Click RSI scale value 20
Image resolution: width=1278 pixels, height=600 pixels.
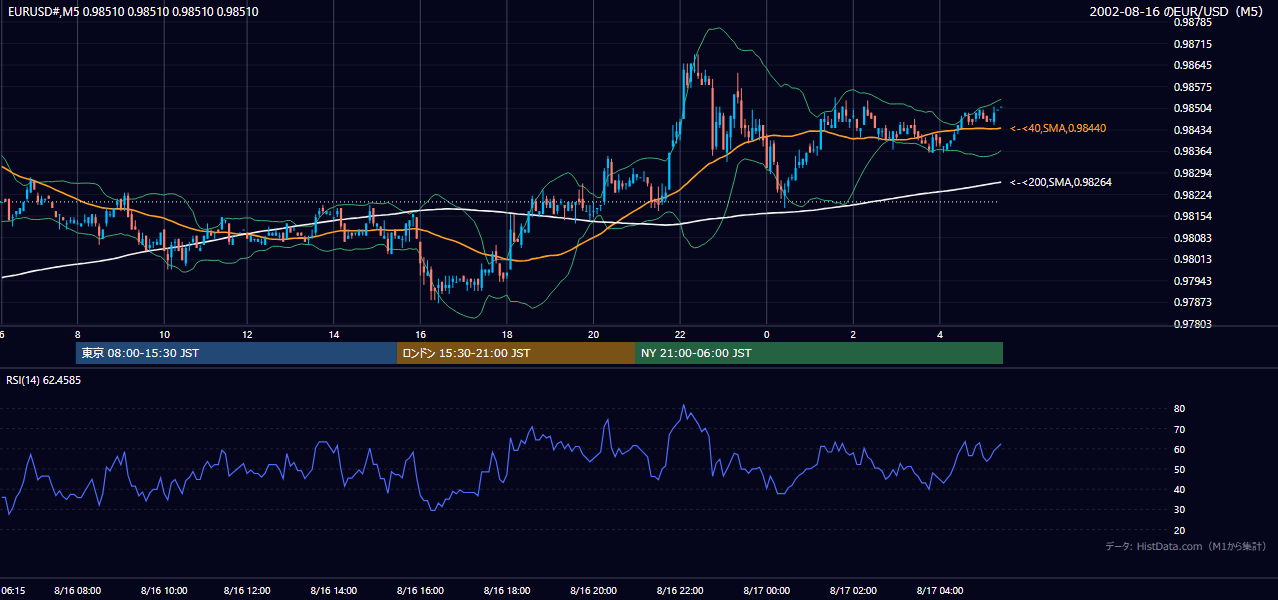coord(1179,530)
